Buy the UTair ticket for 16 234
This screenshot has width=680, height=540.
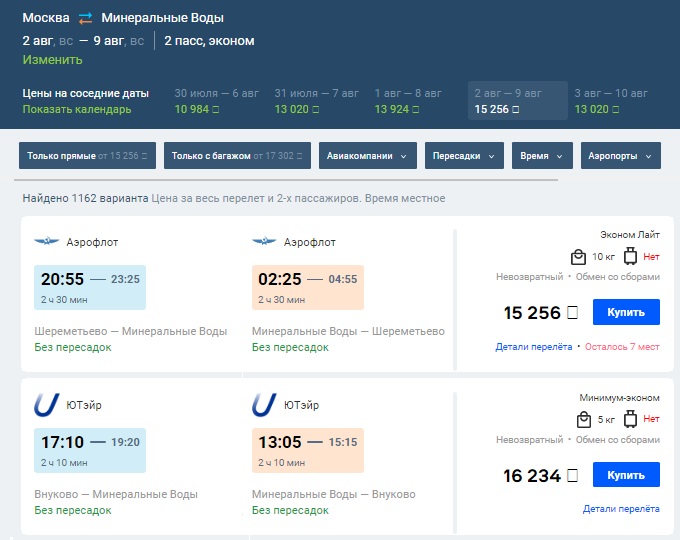click(x=626, y=475)
